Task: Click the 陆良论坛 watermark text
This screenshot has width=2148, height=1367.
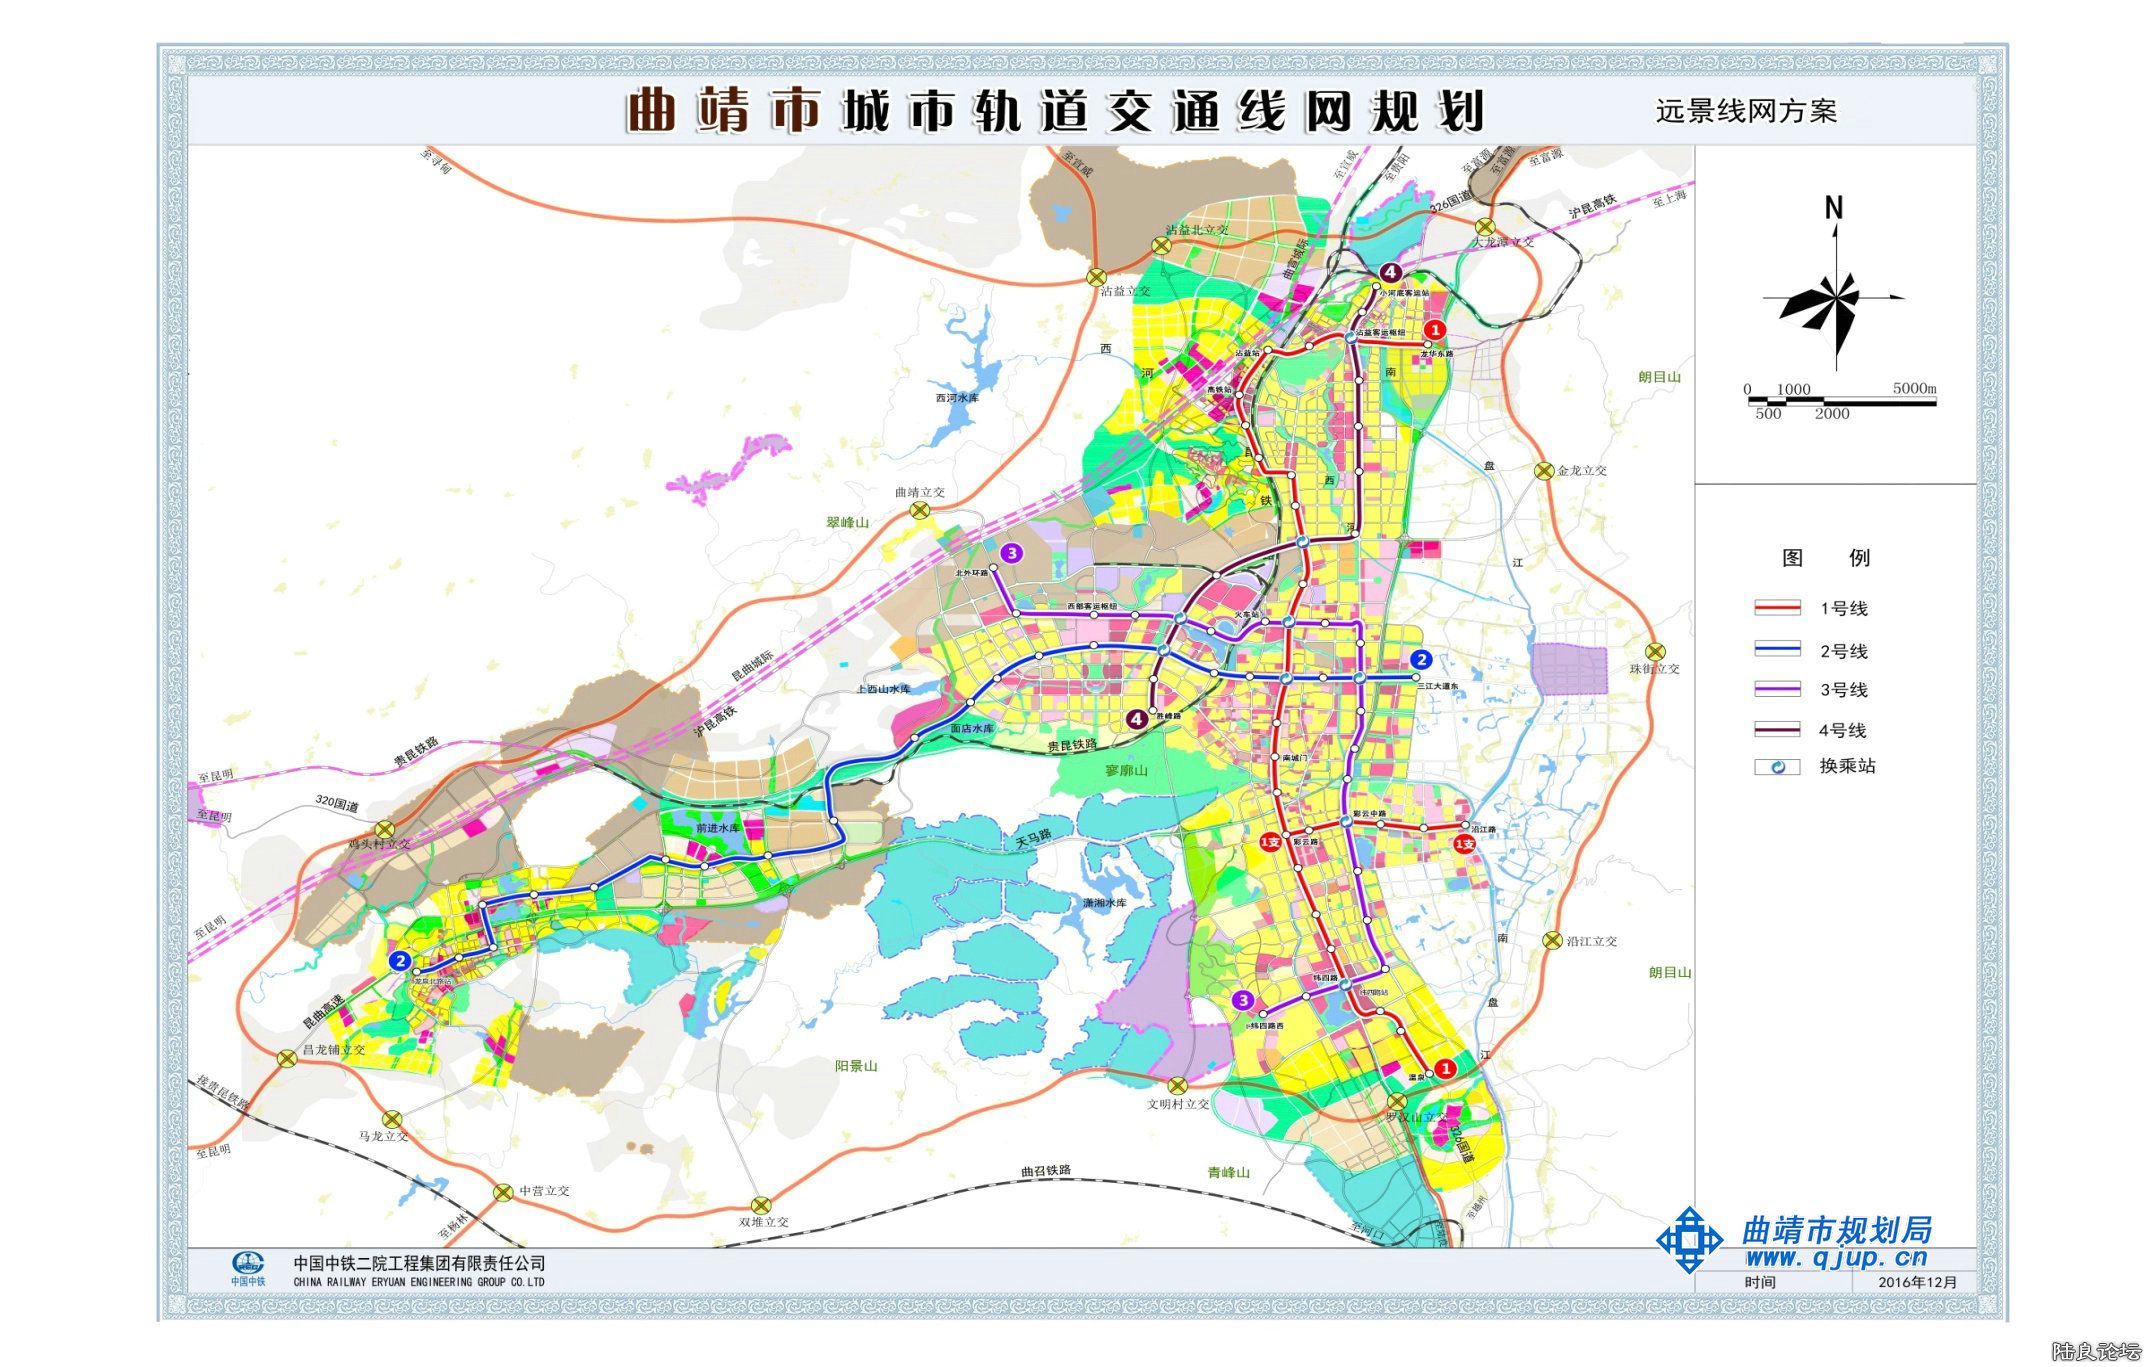Action: 2096,1351
